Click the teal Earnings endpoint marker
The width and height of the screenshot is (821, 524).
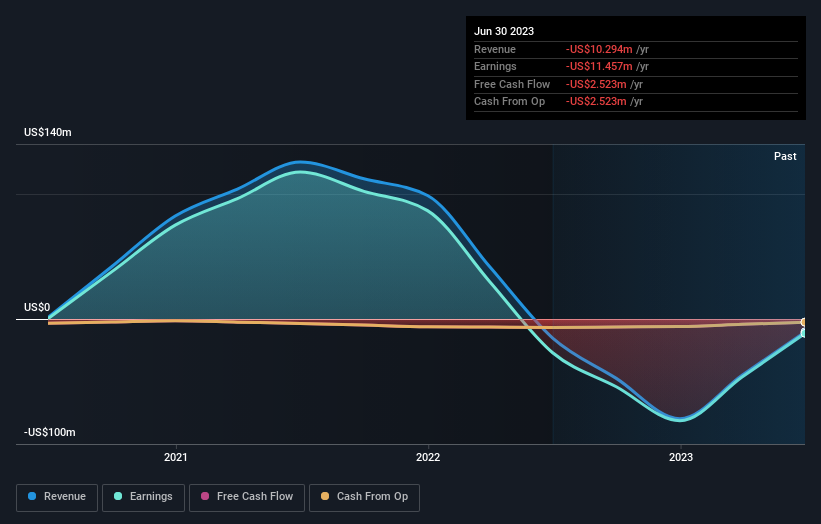pos(804,333)
